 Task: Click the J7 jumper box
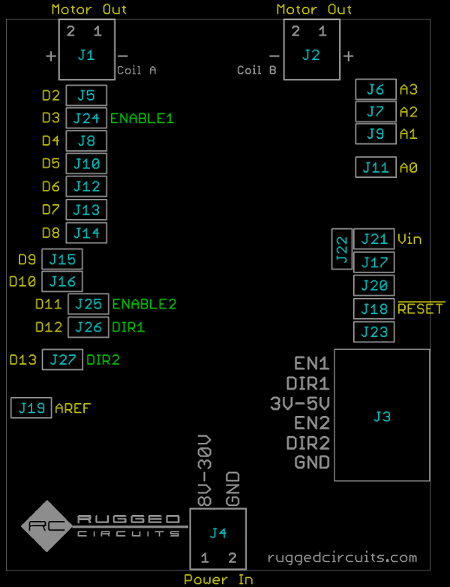pyautogui.click(x=376, y=111)
